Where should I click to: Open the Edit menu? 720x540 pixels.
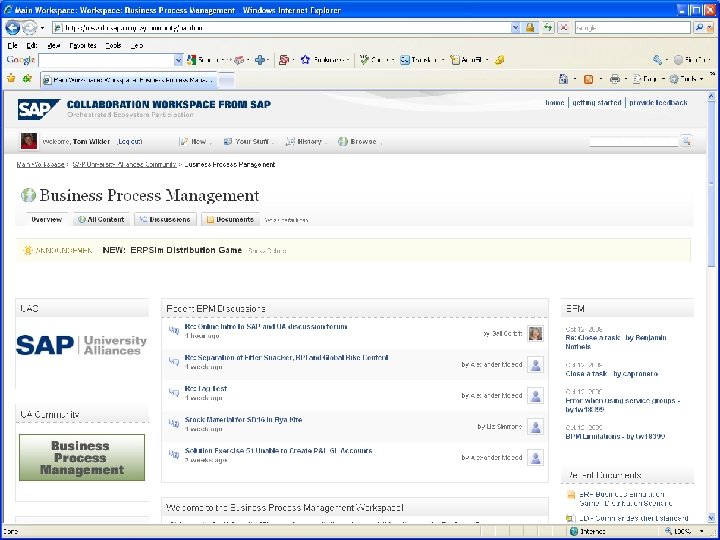pos(32,45)
